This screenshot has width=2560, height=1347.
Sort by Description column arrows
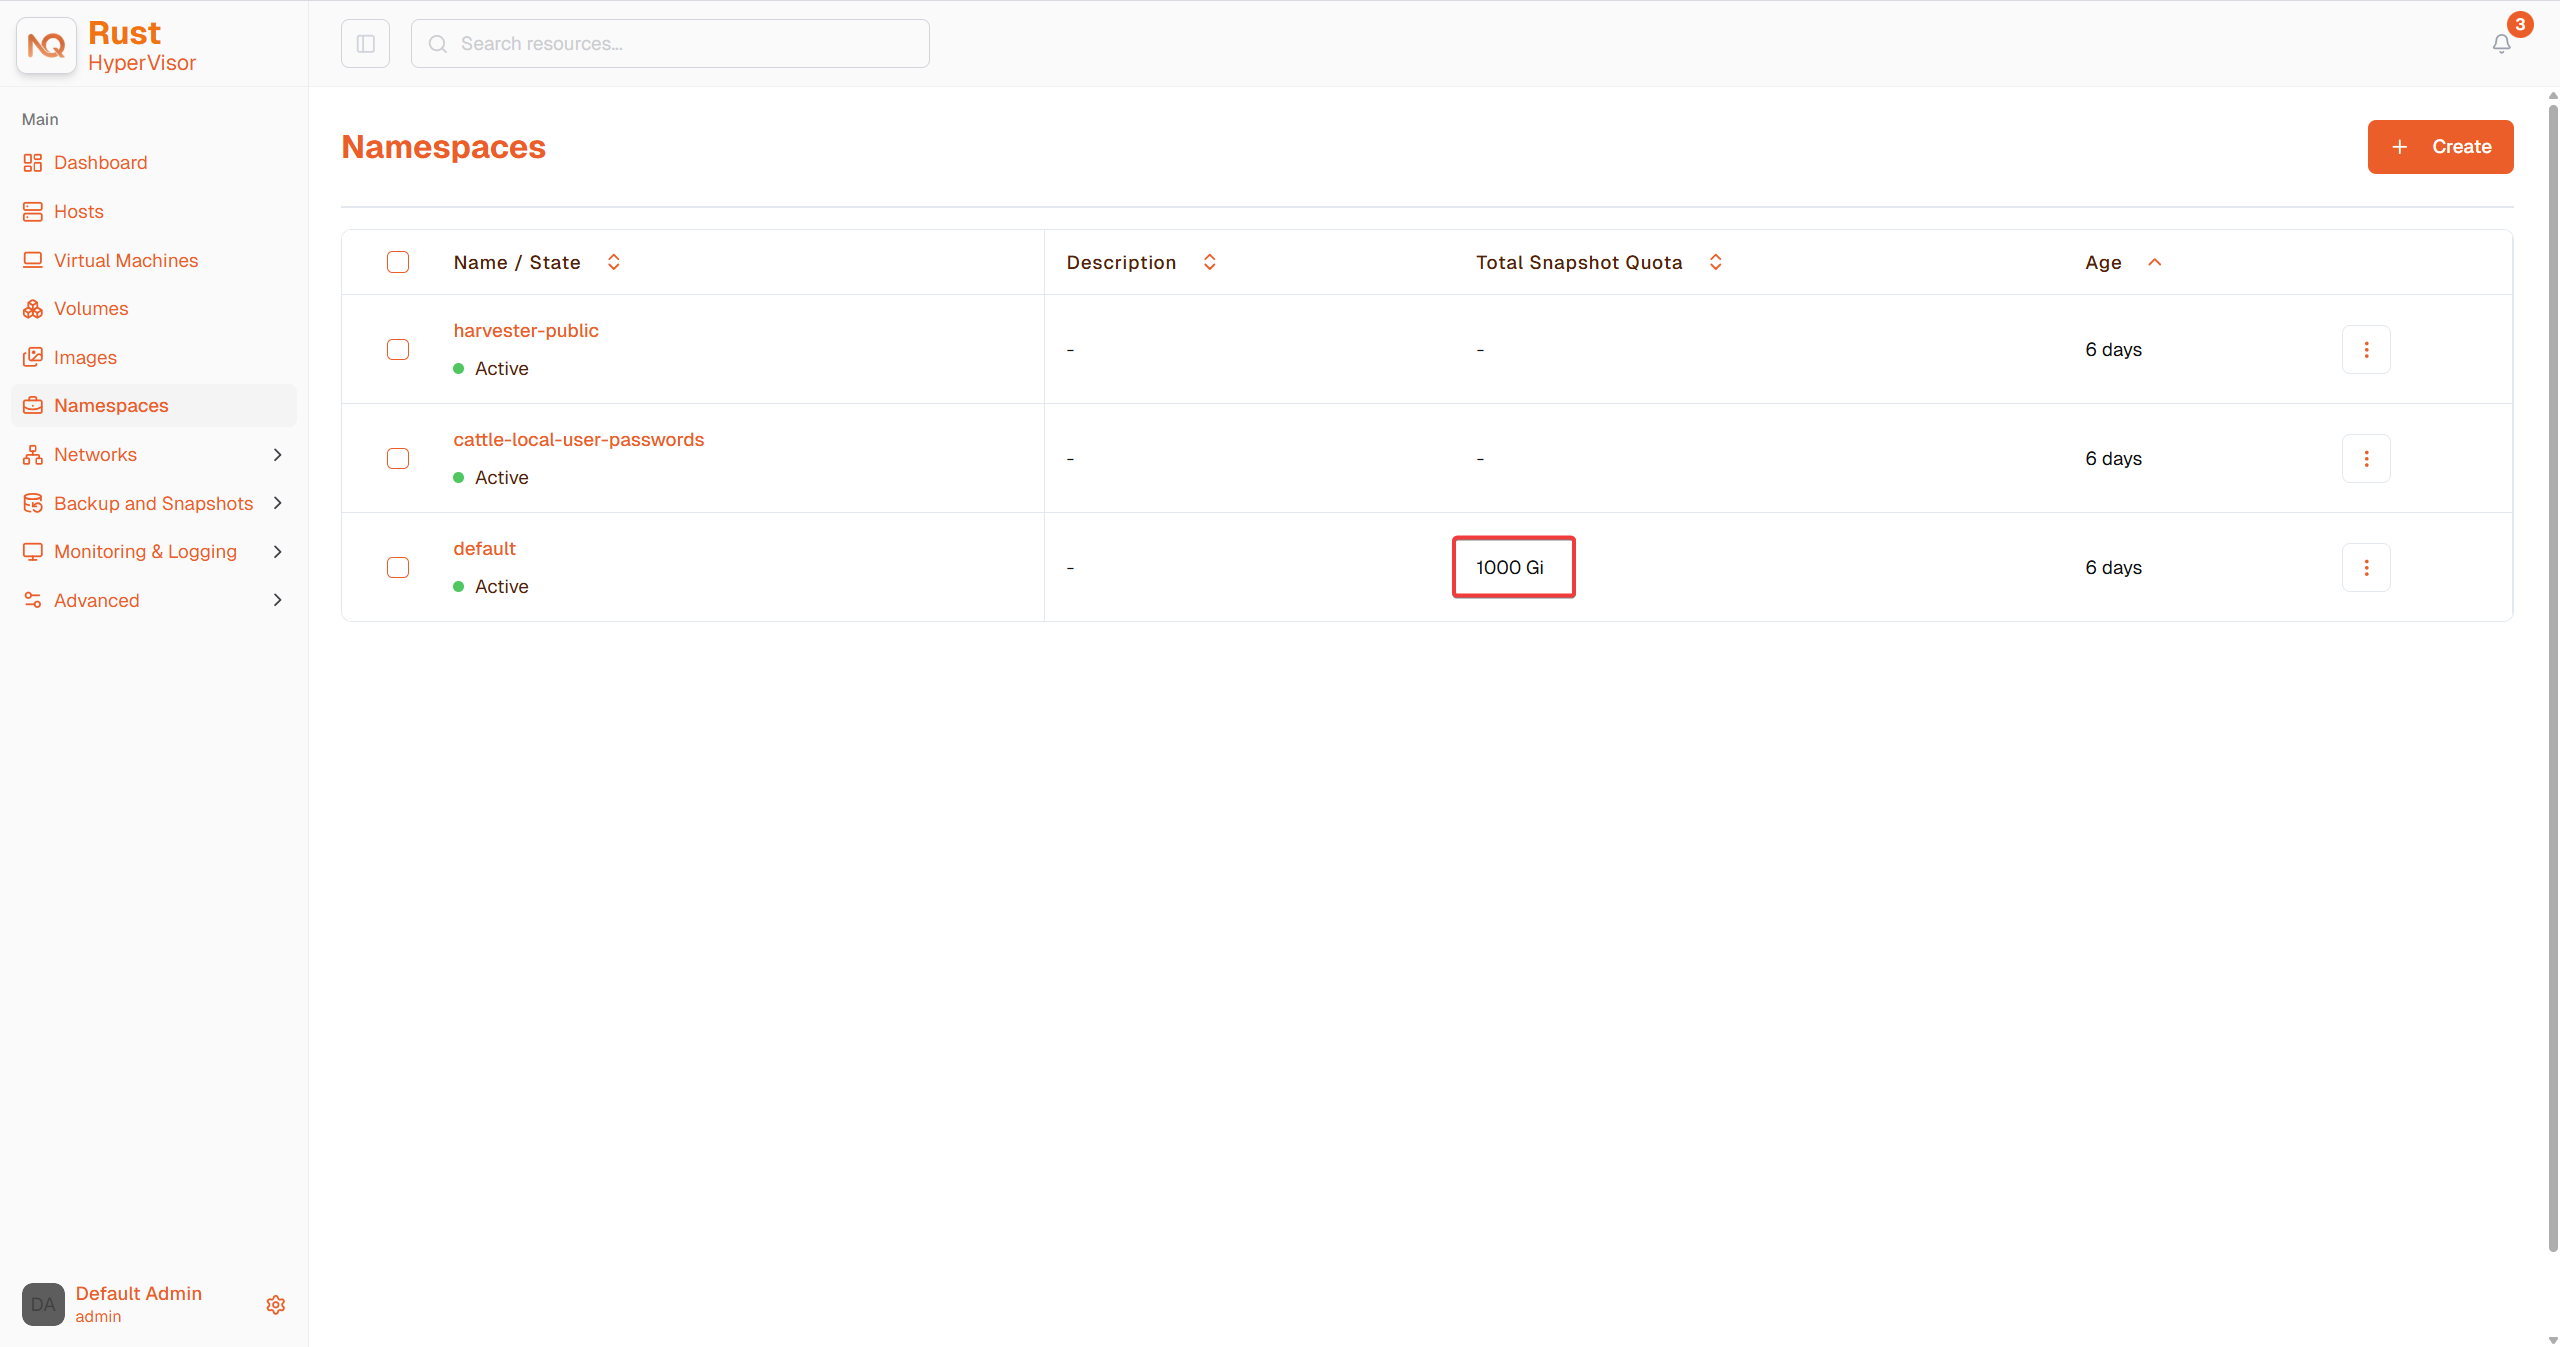tap(1210, 262)
